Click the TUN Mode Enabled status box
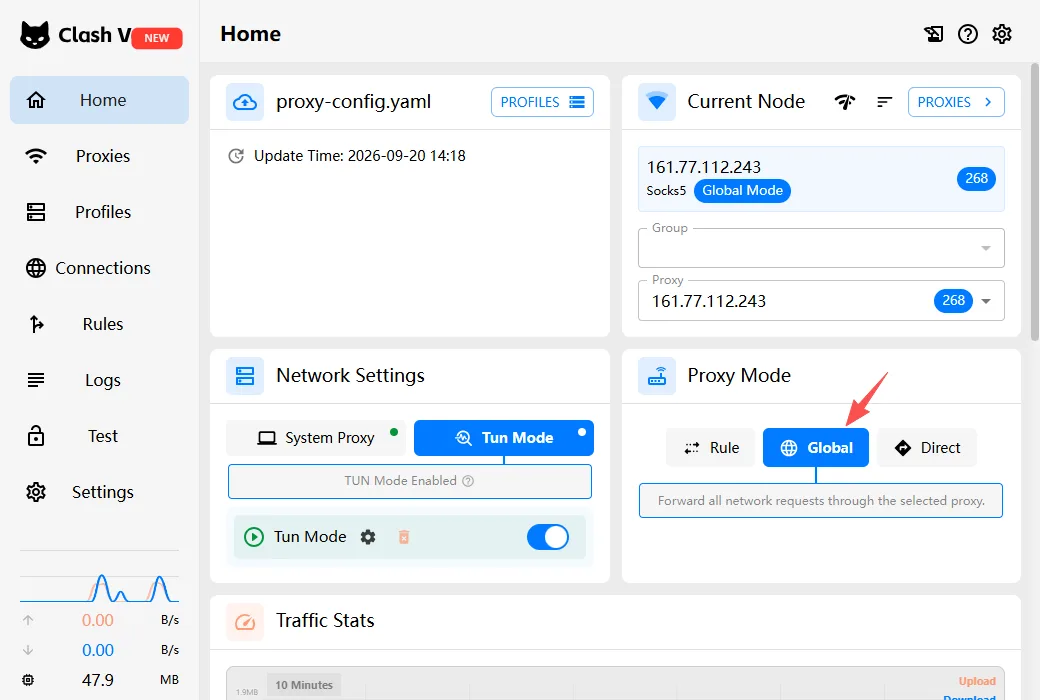 [410, 481]
